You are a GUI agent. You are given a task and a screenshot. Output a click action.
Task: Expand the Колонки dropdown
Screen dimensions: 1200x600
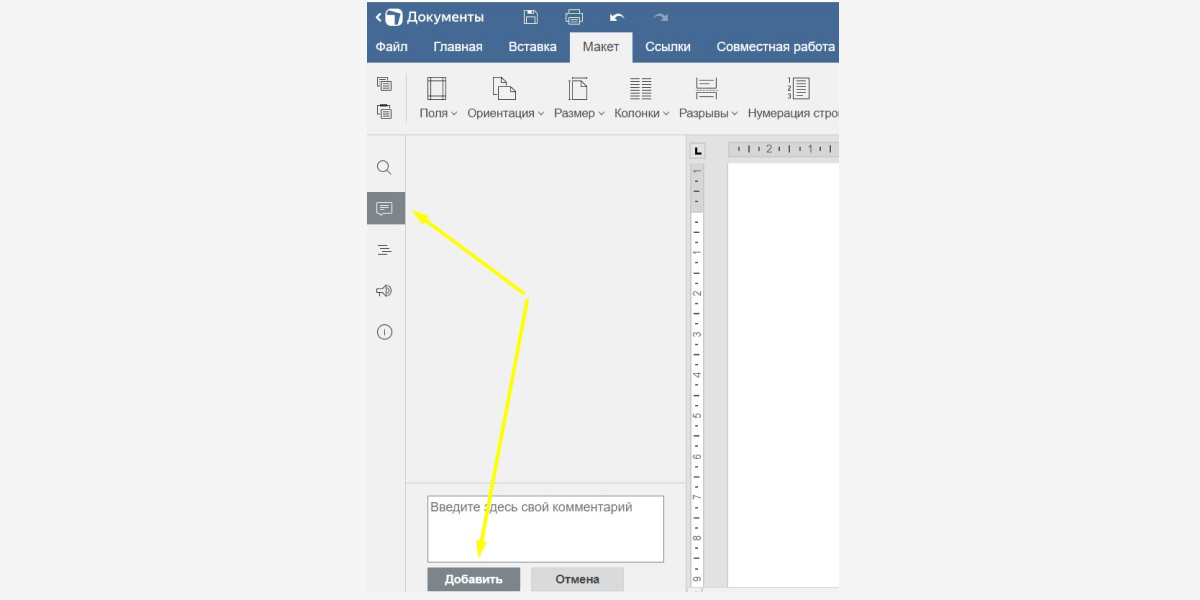[641, 99]
